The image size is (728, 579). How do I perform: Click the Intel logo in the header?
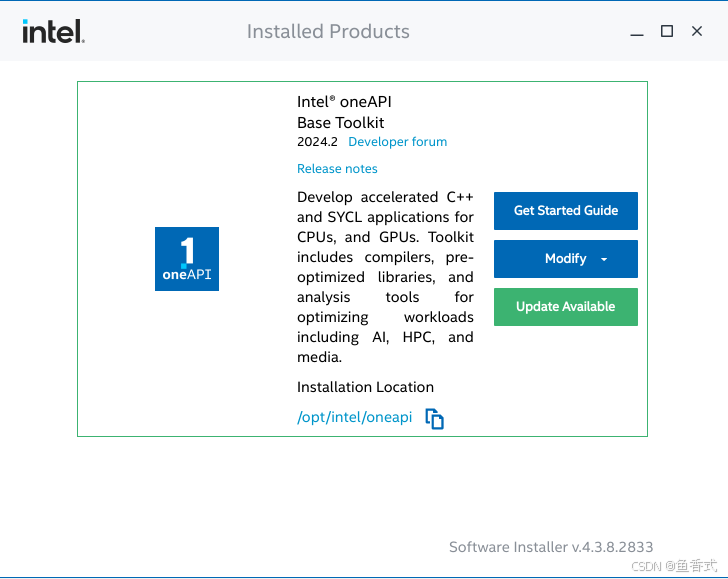point(53,32)
